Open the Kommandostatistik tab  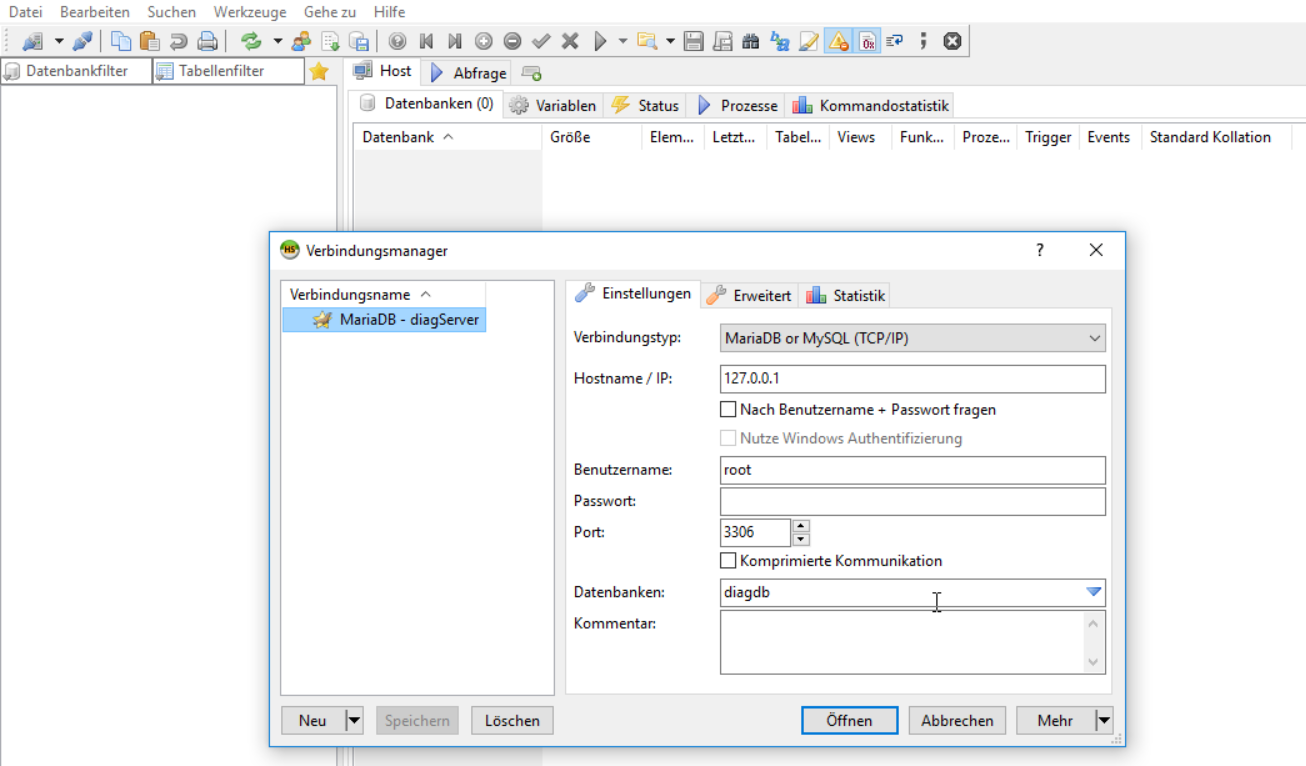click(x=870, y=105)
